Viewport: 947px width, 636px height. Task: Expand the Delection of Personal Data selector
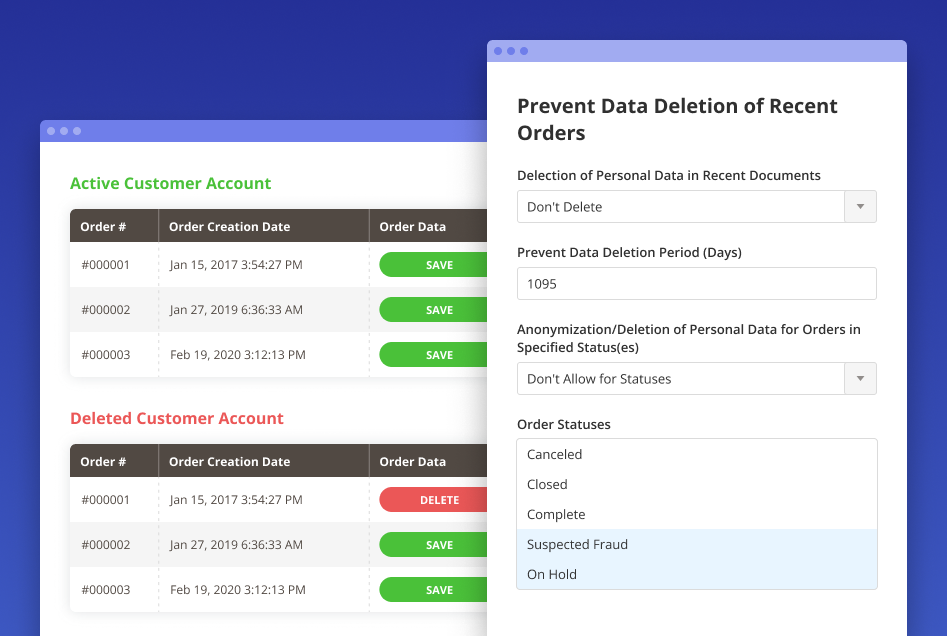pos(860,206)
